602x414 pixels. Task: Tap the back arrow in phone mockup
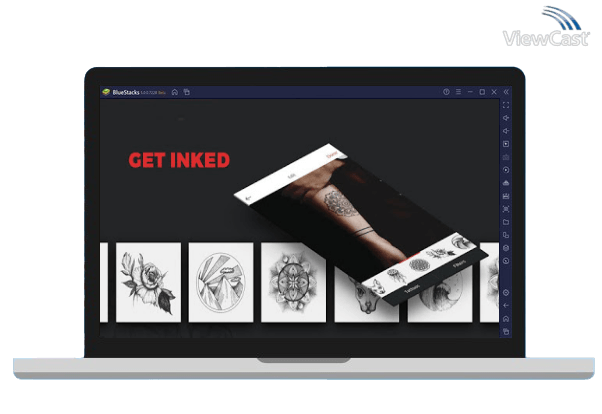(248, 198)
